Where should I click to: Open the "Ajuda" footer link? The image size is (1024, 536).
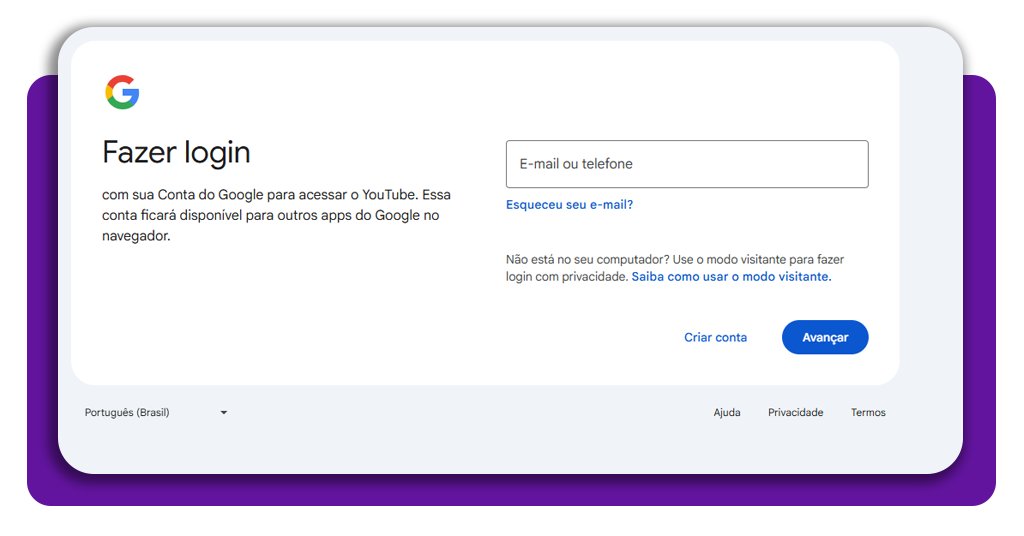(727, 412)
